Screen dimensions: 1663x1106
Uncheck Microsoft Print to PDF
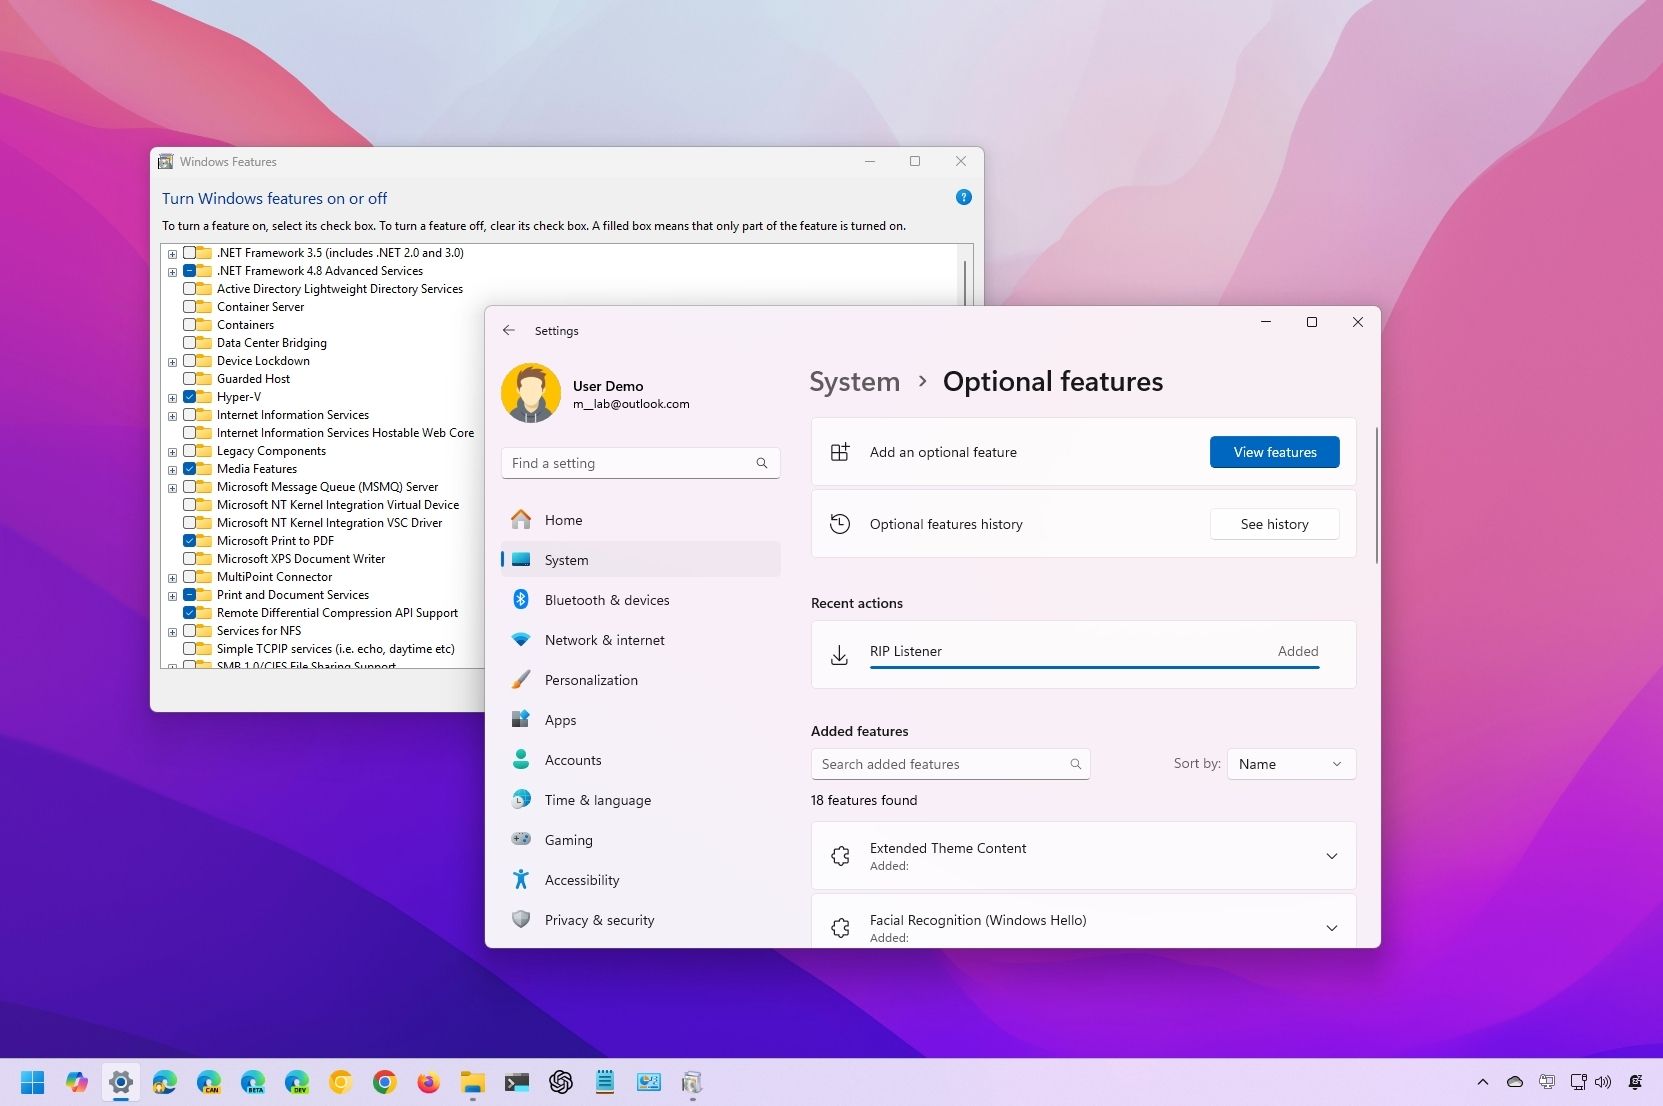point(192,540)
